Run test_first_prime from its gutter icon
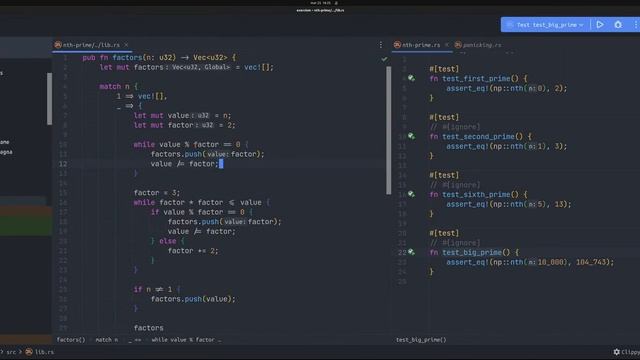 [411, 78]
